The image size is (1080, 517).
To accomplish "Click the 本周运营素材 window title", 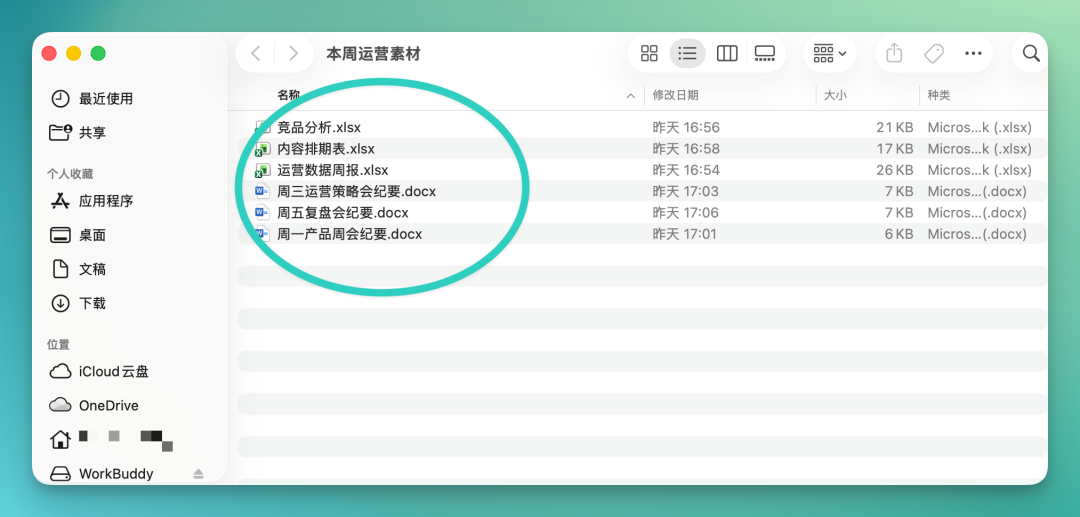I will coord(373,54).
